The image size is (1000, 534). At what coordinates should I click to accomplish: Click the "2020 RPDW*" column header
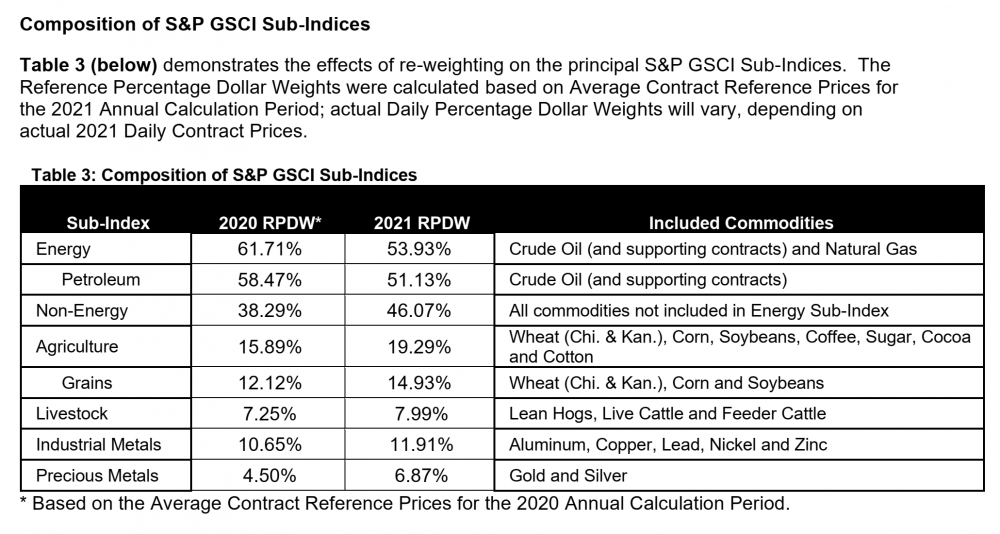pyautogui.click(x=267, y=223)
